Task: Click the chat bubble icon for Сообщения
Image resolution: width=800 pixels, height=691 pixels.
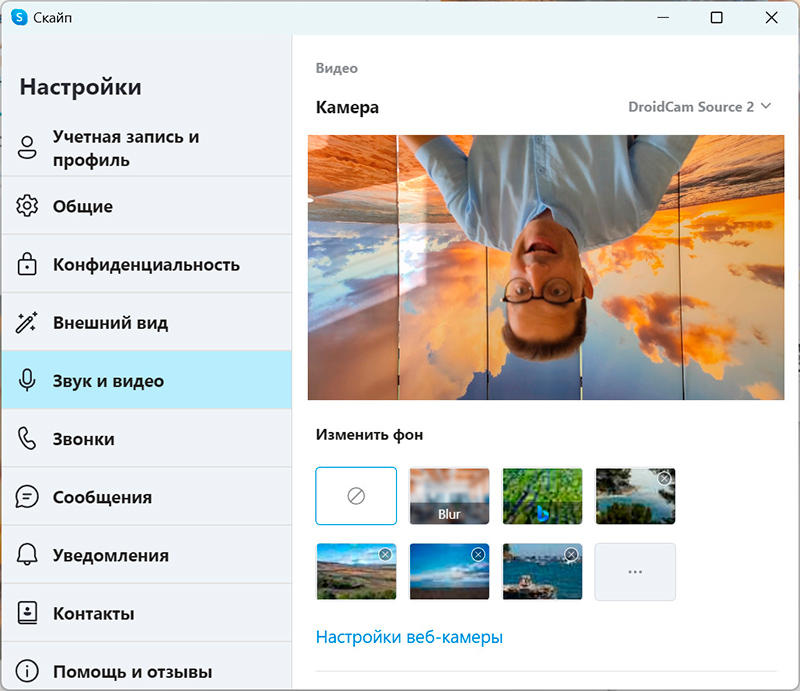Action: pos(27,497)
